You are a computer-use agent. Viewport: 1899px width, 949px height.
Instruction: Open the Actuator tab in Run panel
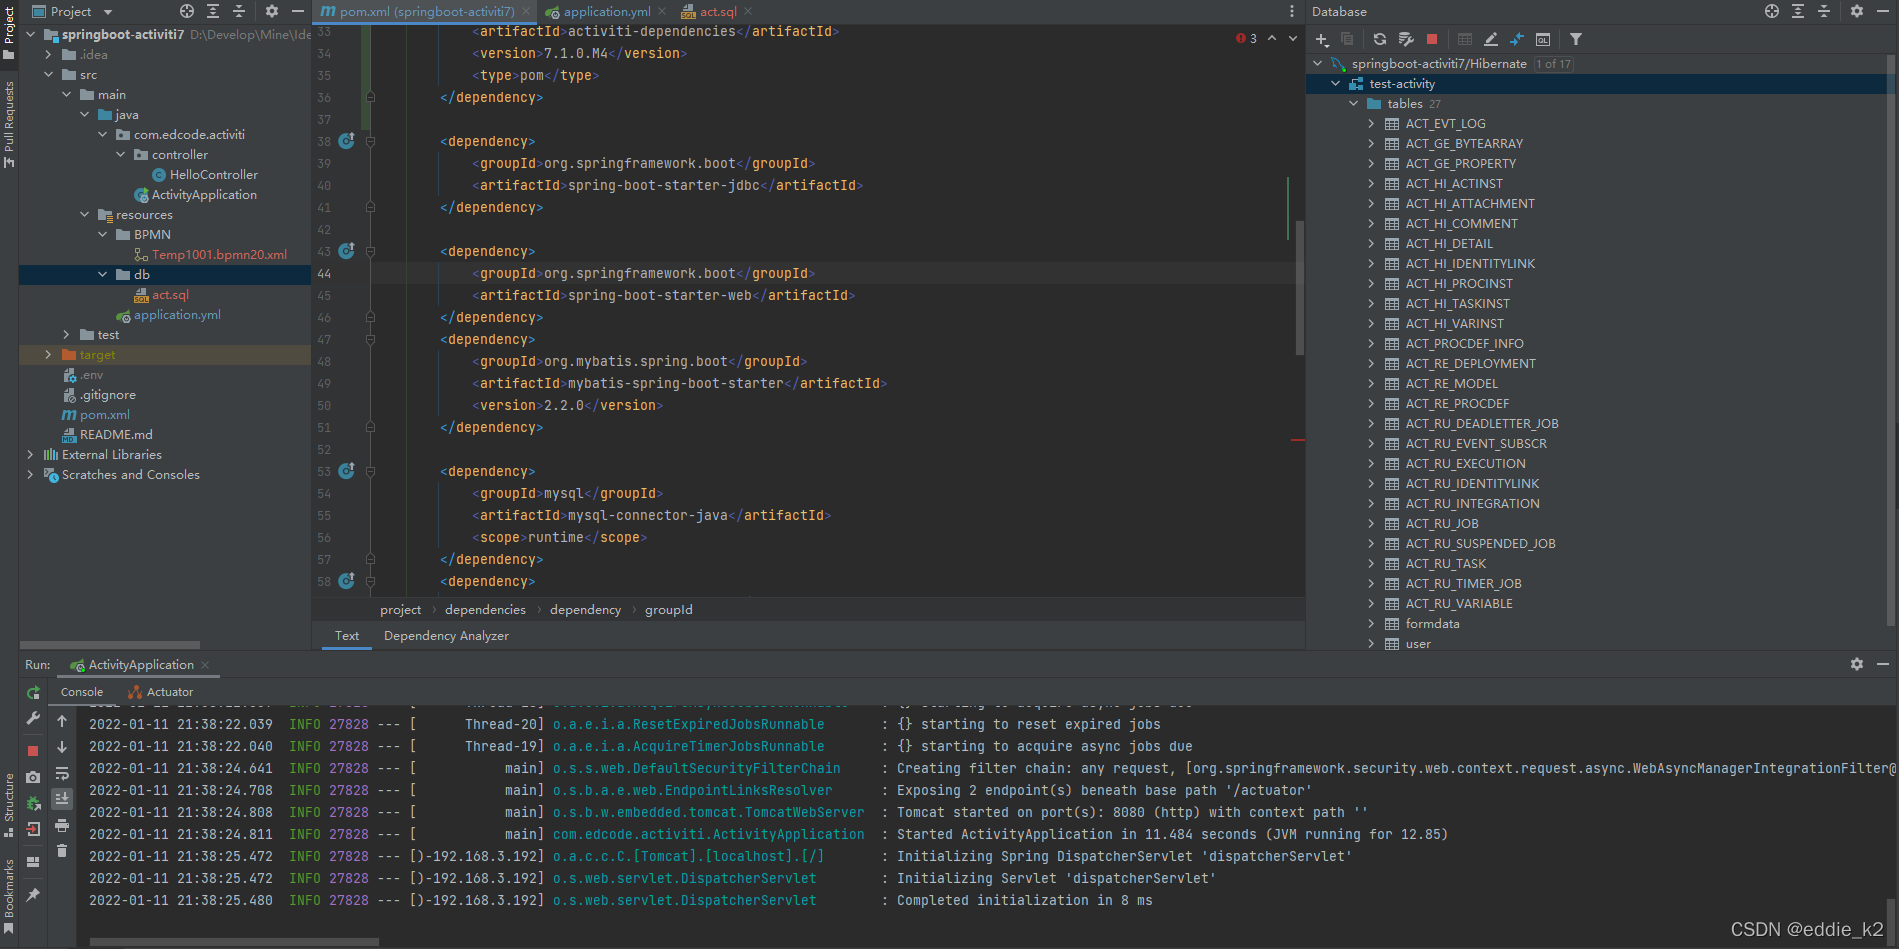161,692
